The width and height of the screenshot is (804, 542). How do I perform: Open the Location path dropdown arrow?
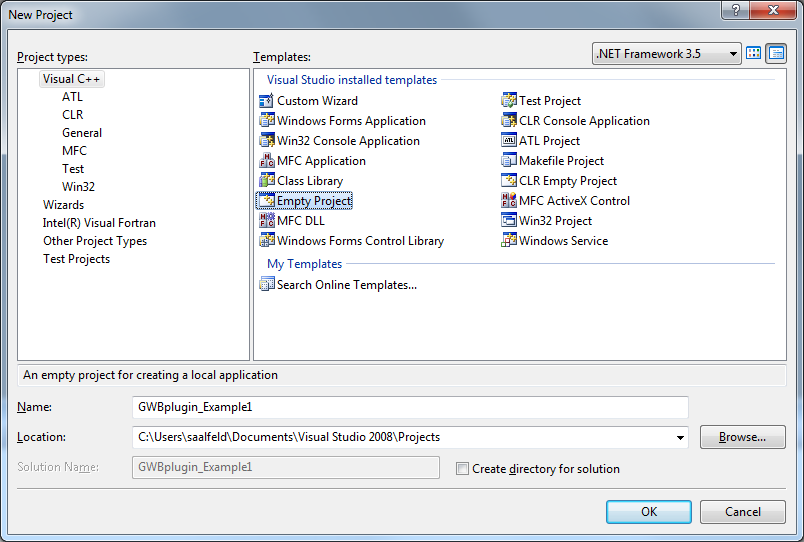pyautogui.click(x=680, y=437)
